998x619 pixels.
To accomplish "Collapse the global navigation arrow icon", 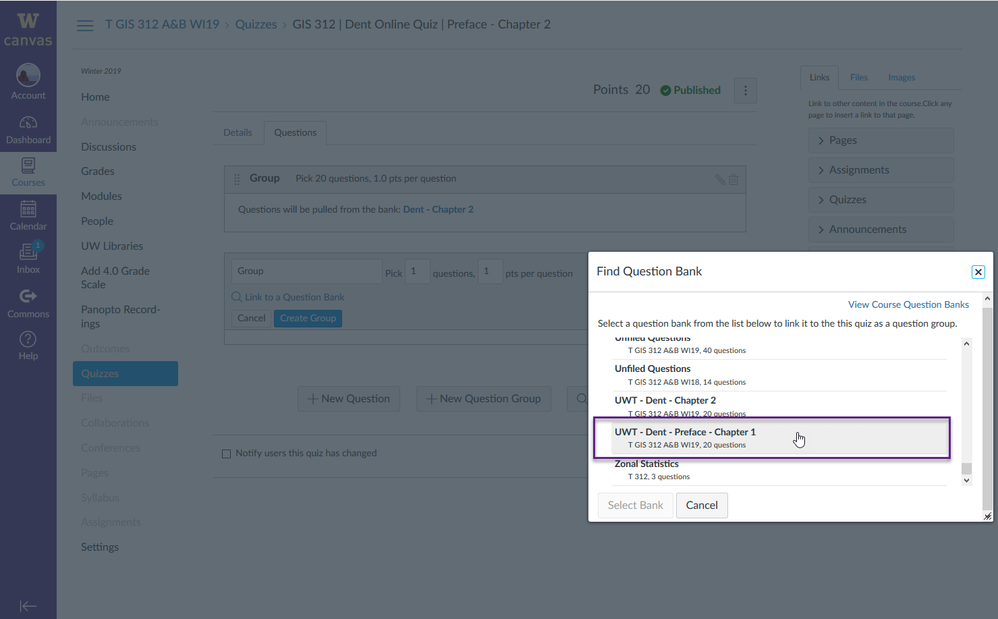I will coord(28,605).
